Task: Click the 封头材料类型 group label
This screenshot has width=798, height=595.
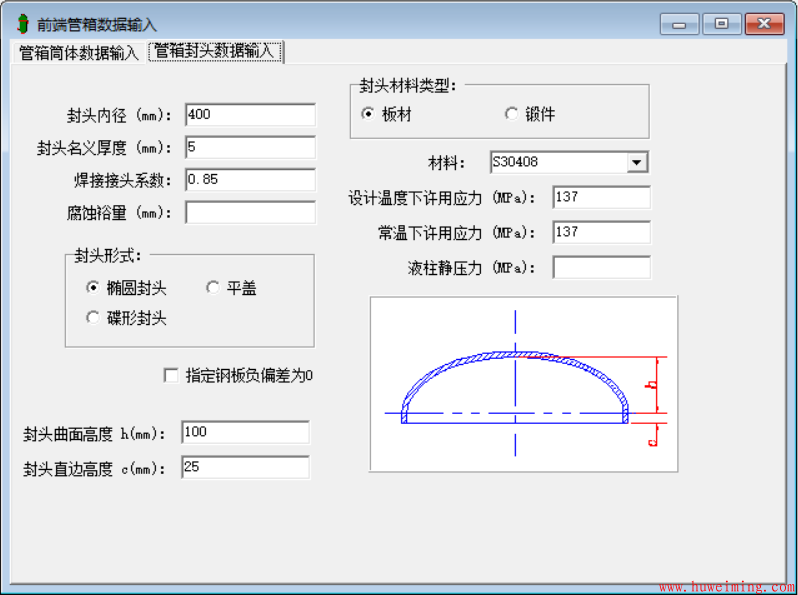Action: click(408, 86)
